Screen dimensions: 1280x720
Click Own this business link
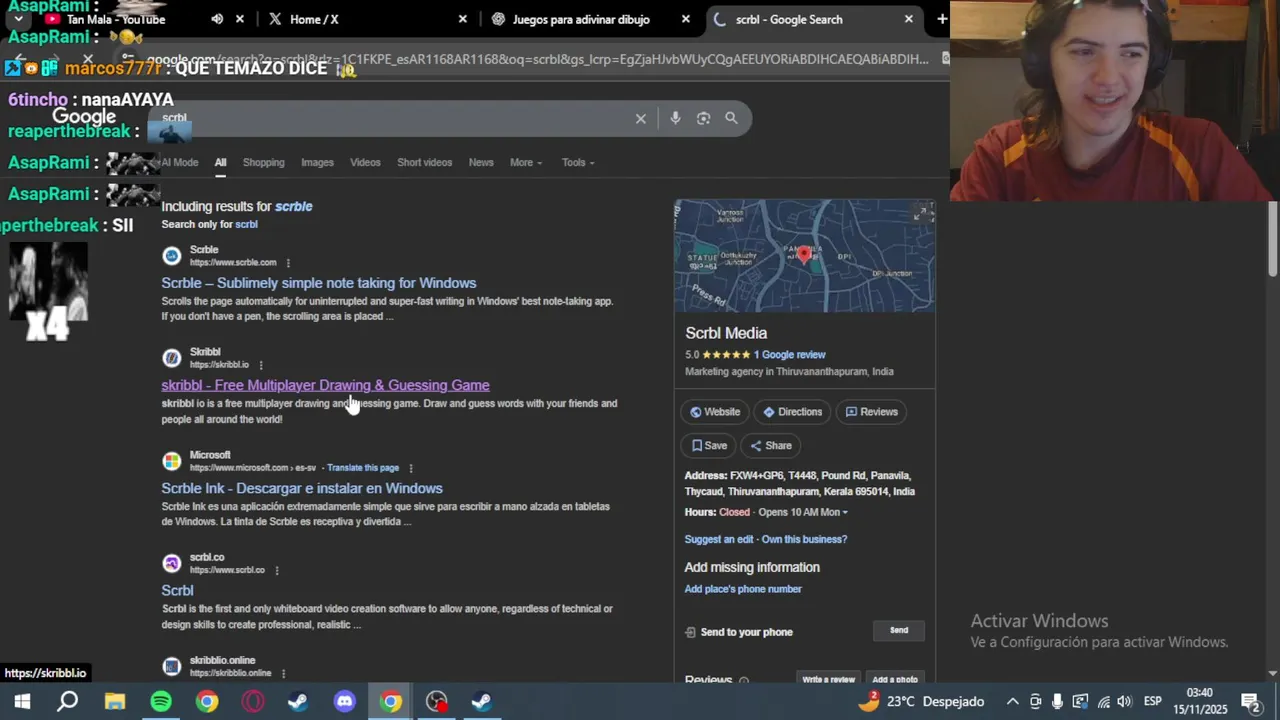tap(805, 539)
